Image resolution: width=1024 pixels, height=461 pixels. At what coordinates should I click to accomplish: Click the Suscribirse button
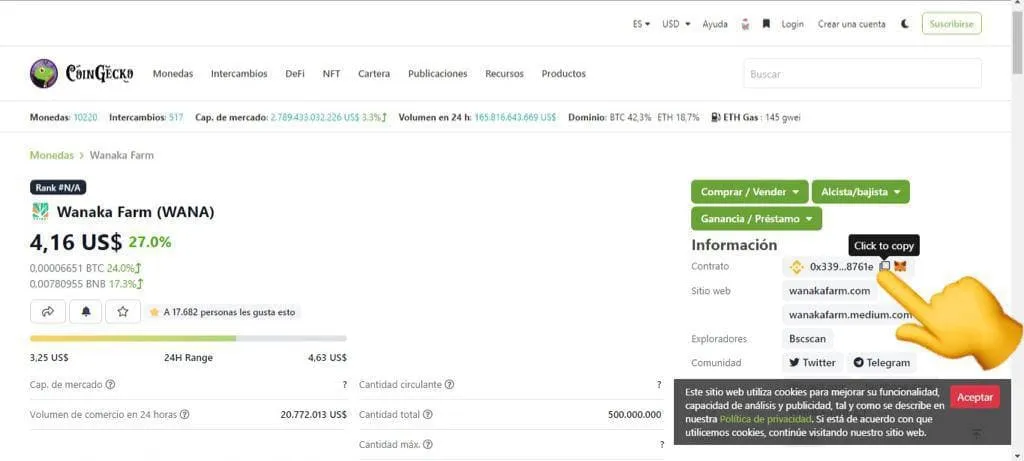[952, 24]
